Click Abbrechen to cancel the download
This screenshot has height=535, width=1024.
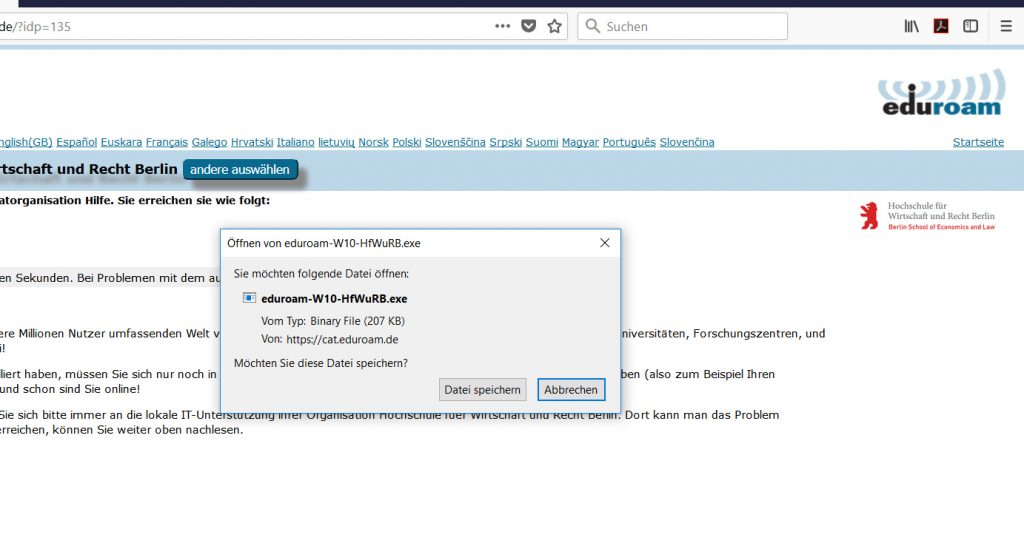click(x=571, y=390)
